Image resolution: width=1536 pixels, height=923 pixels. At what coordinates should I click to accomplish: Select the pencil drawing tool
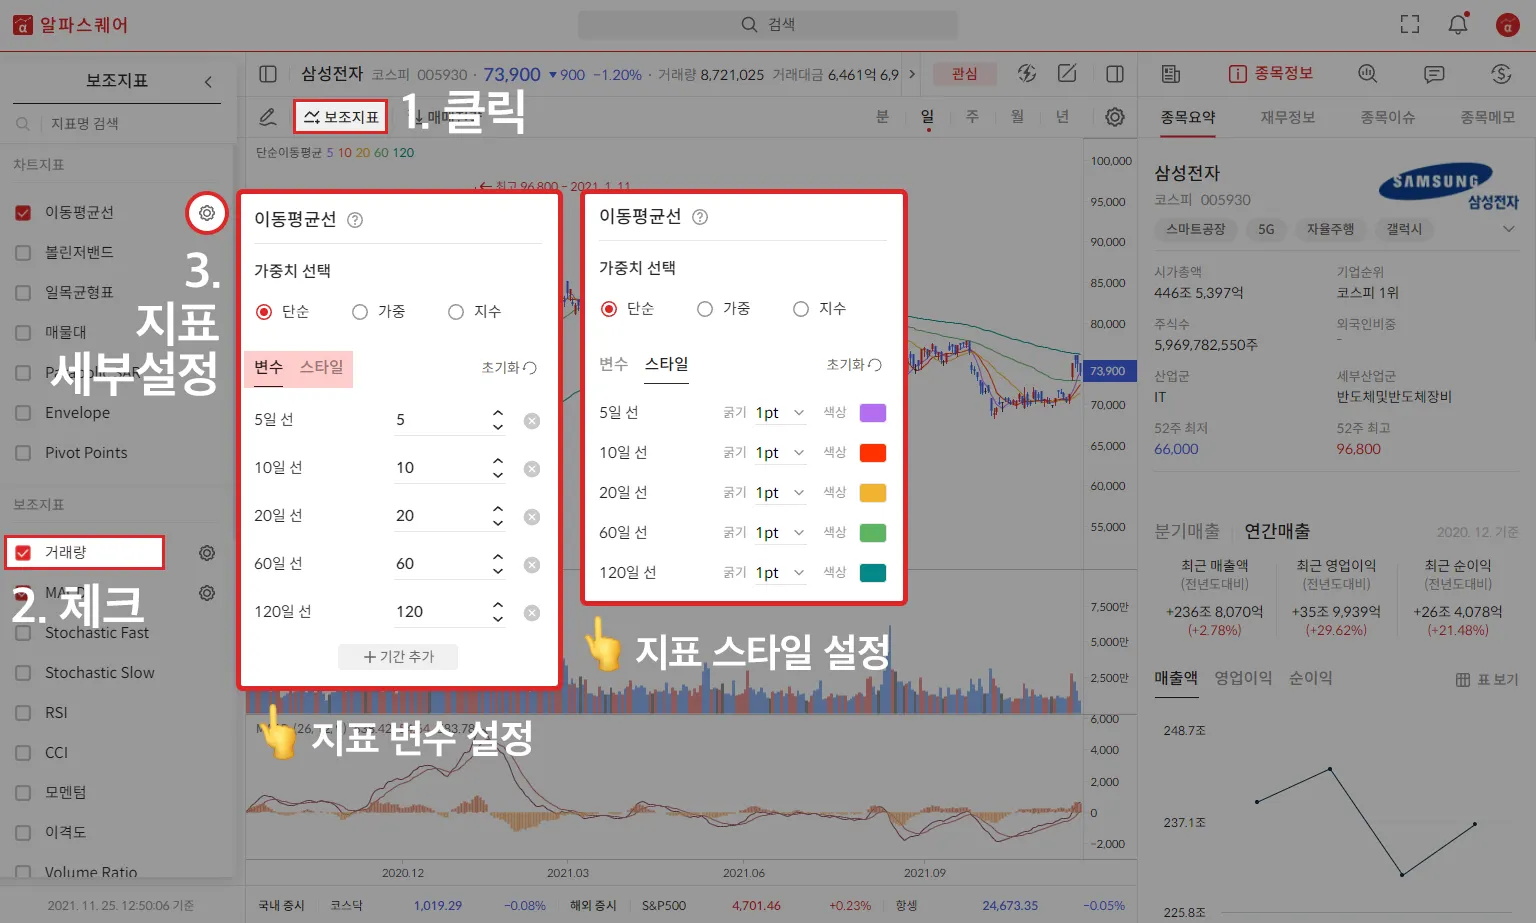click(268, 117)
